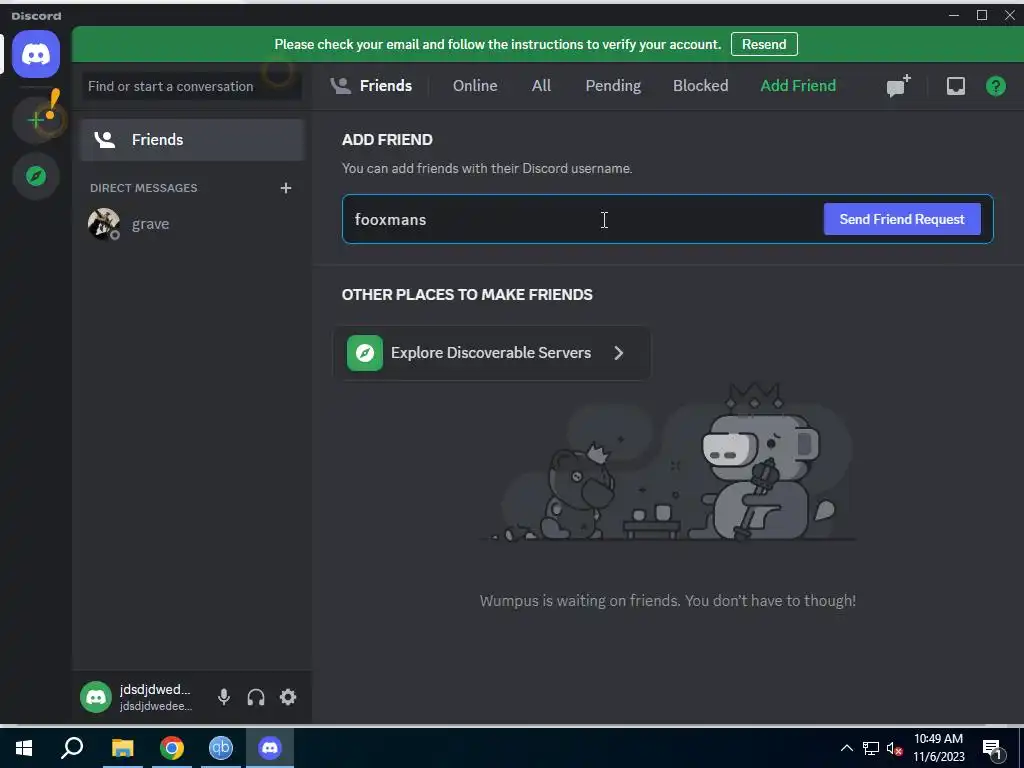This screenshot has width=1024, height=768.
Task: Show hidden system tray icons
Action: [846, 748]
